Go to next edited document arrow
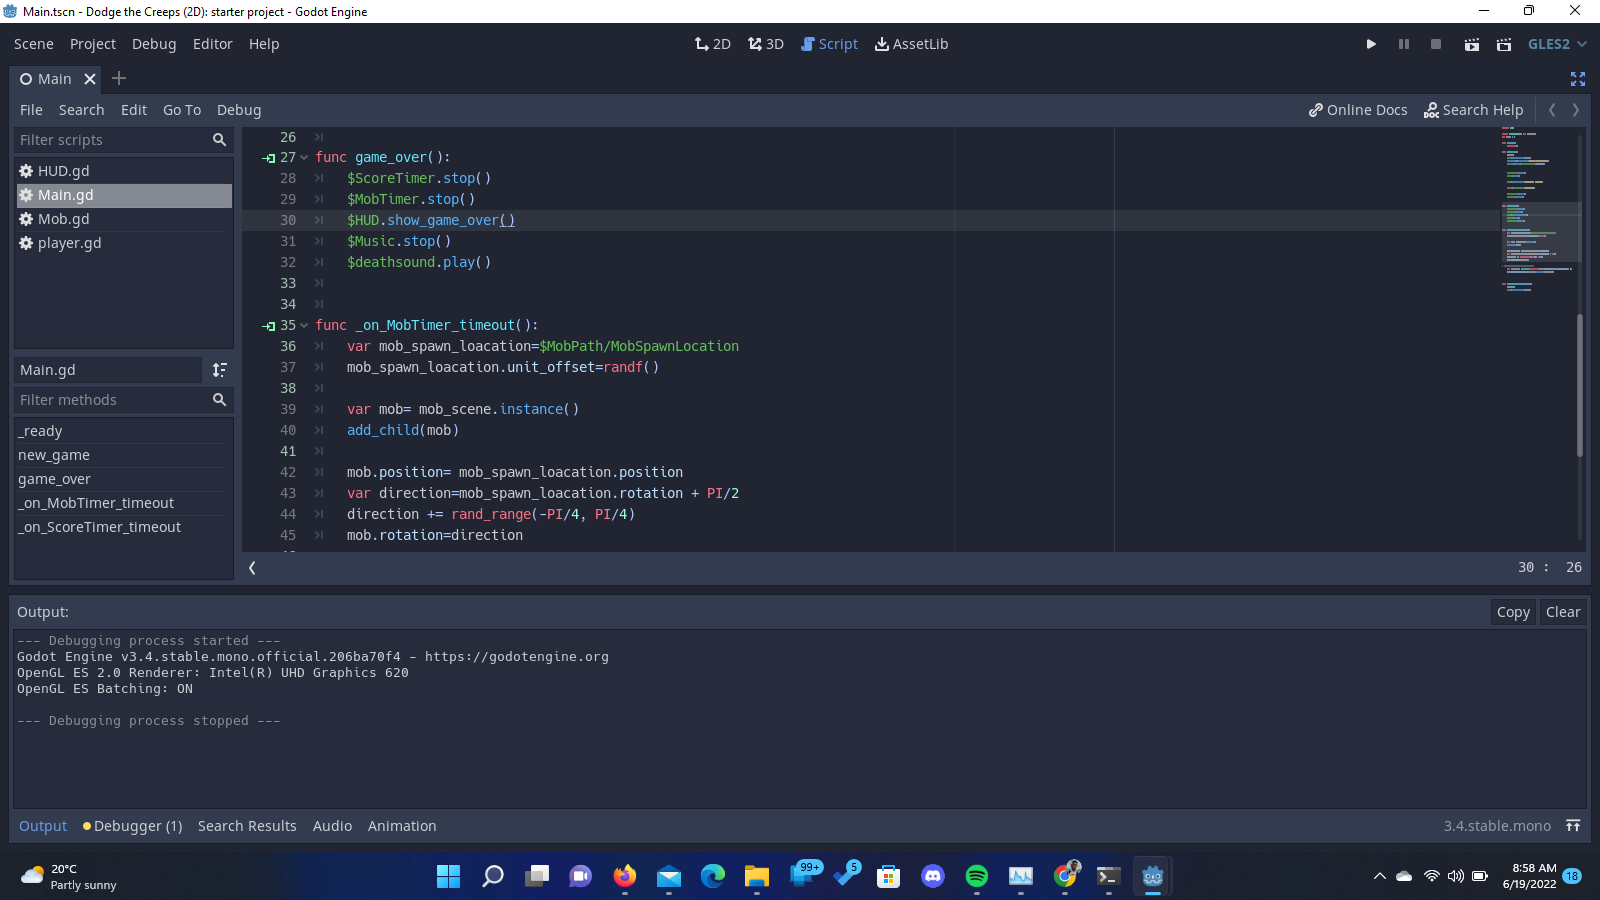1600x900 pixels. [1576, 110]
